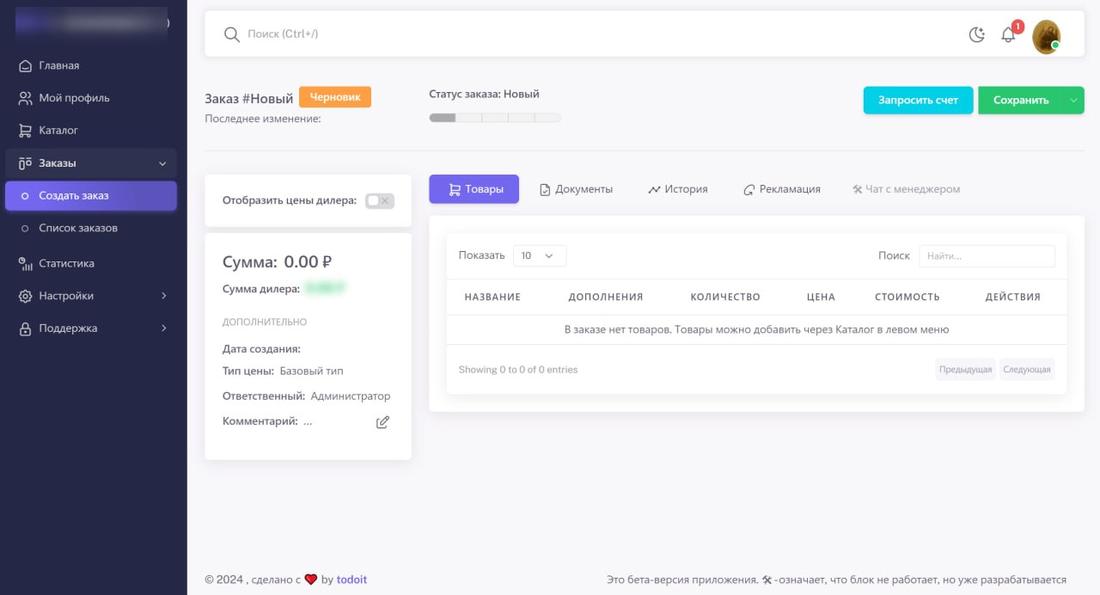Open the Сохранить button dropdown arrow
This screenshot has width=1100, height=595.
point(1074,100)
